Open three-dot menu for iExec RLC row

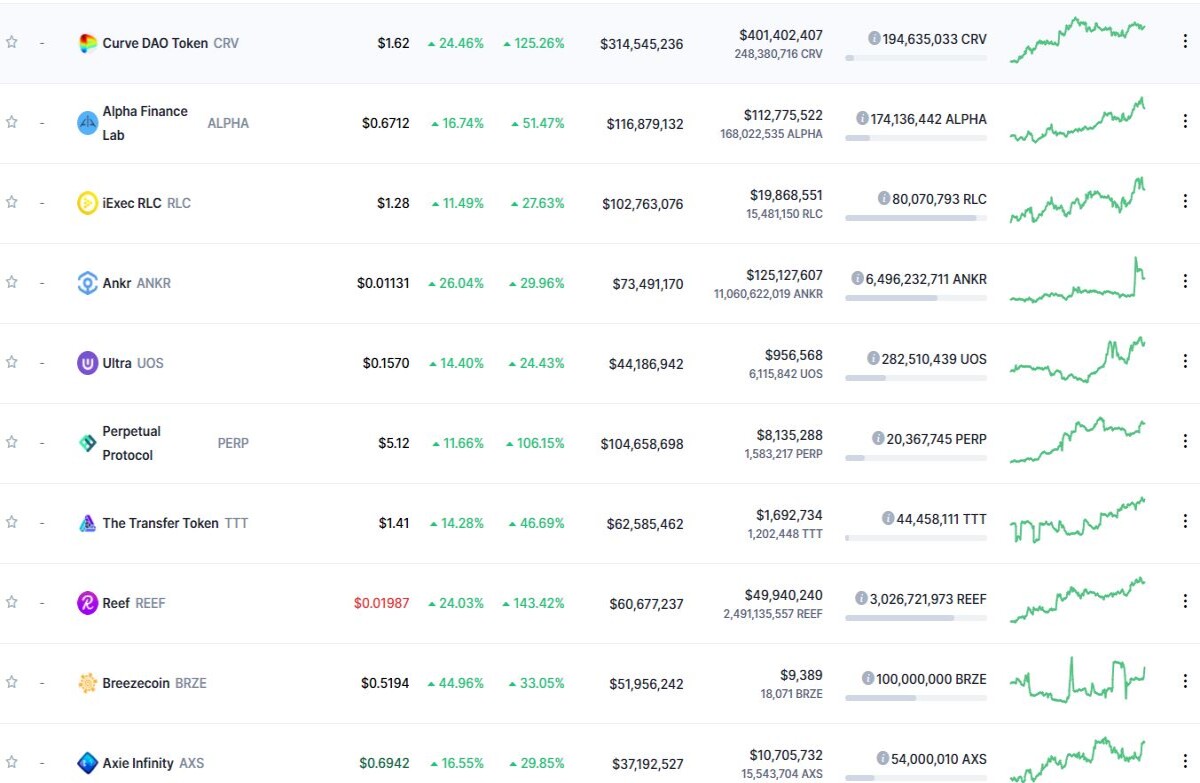coord(1185,202)
